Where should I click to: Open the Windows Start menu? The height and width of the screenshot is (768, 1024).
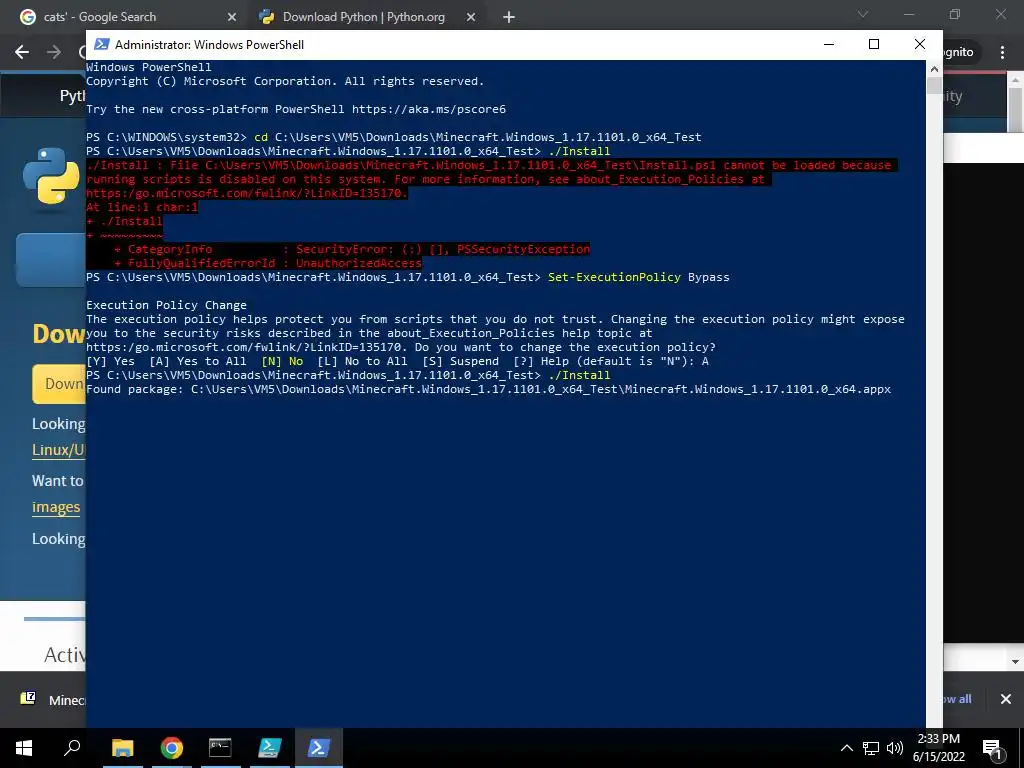[24, 748]
